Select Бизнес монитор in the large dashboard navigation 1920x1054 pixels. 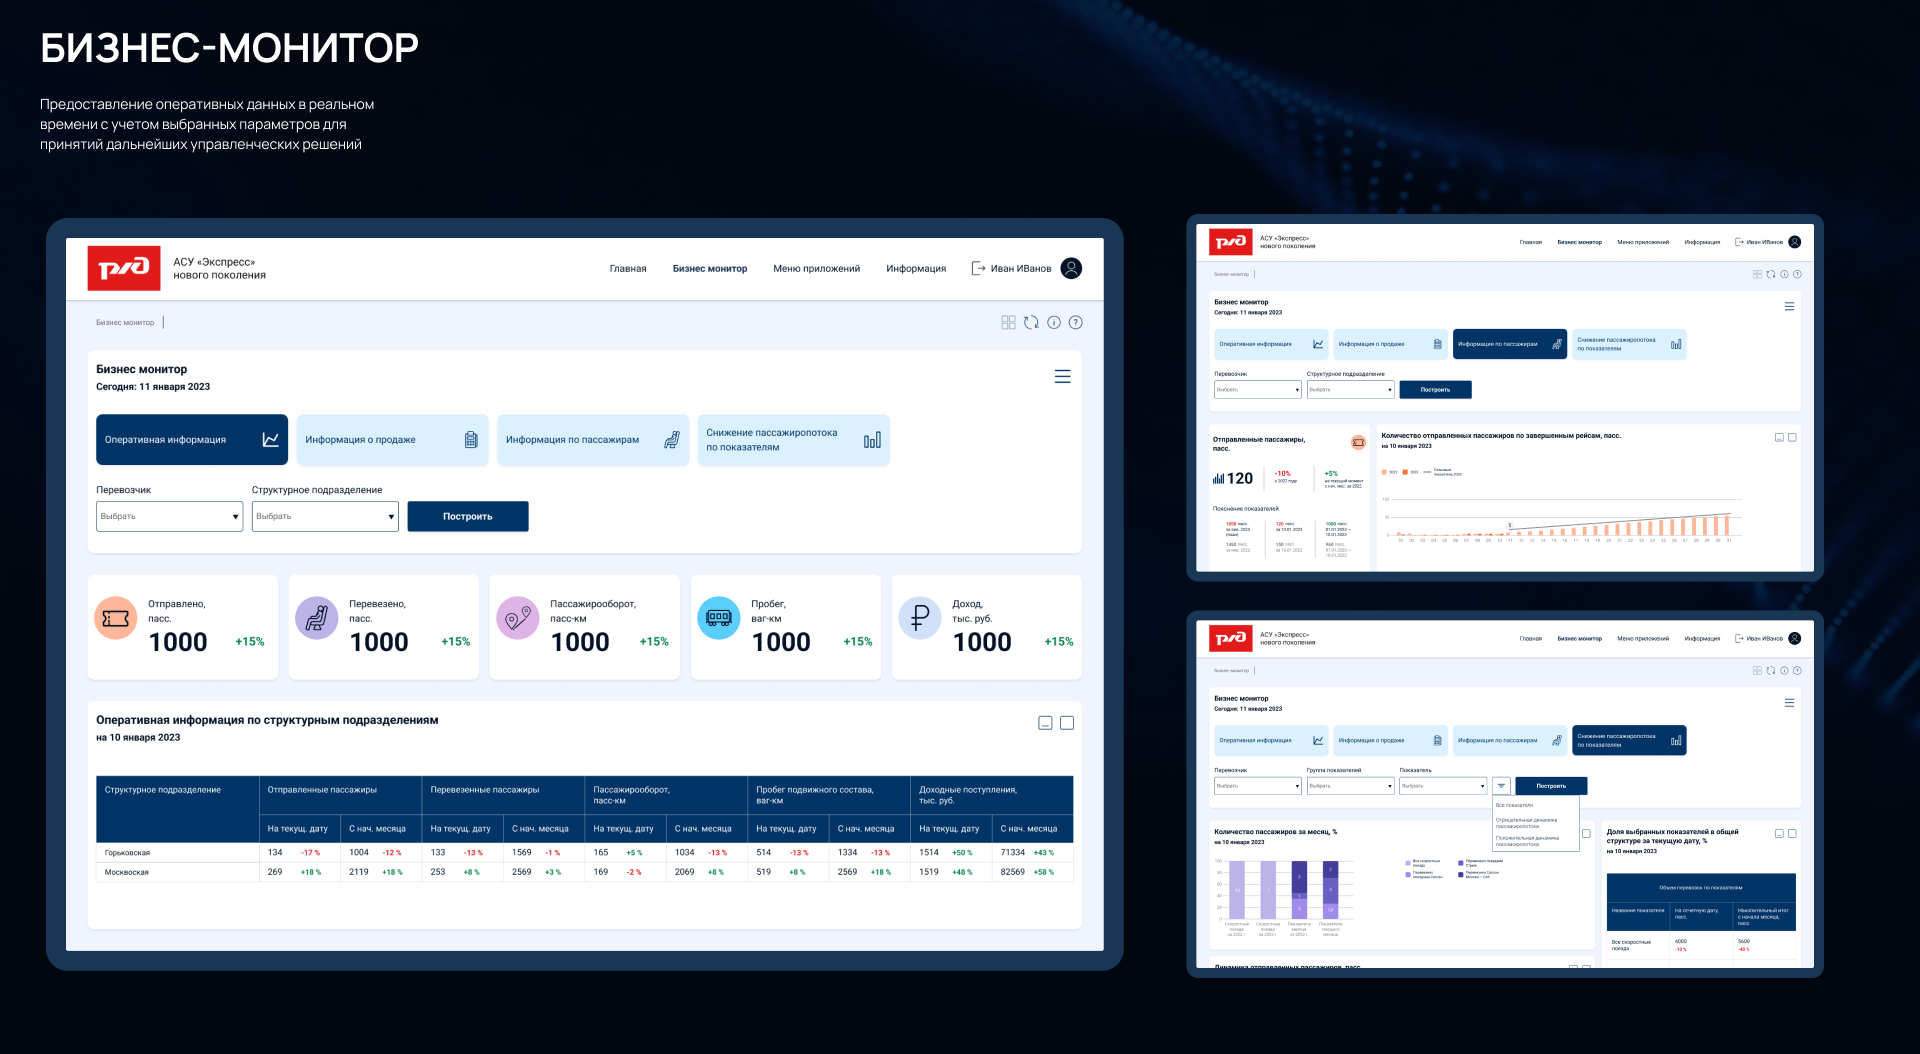[710, 269]
